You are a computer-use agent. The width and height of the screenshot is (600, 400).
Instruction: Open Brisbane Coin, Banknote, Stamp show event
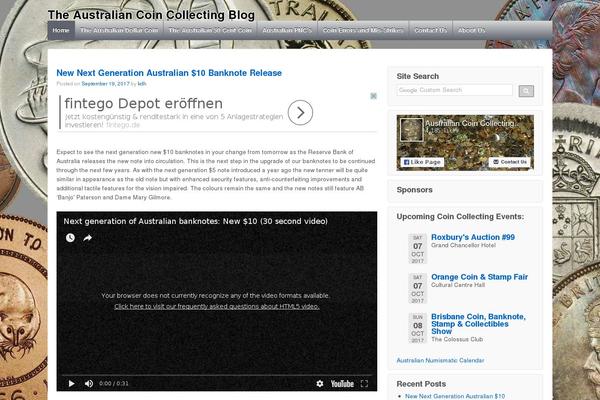478,324
